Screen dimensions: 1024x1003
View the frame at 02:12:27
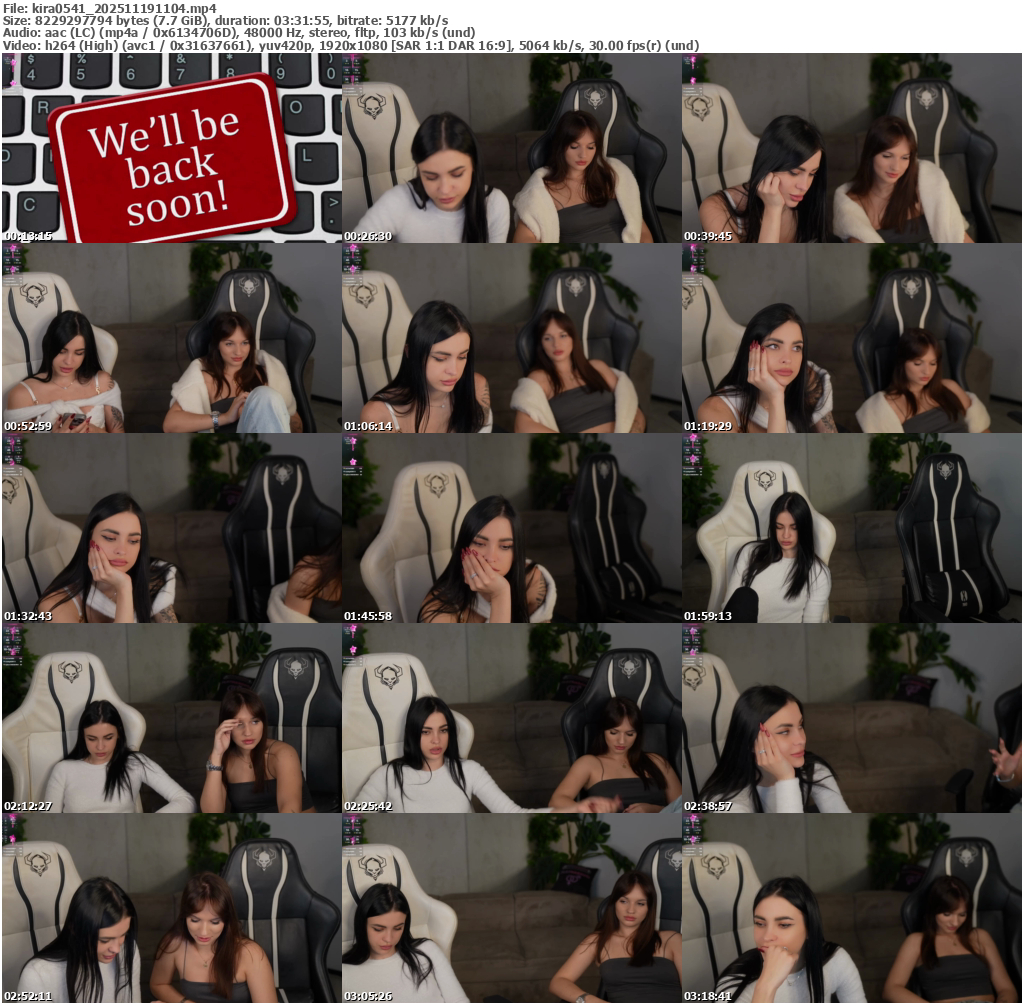[172, 718]
